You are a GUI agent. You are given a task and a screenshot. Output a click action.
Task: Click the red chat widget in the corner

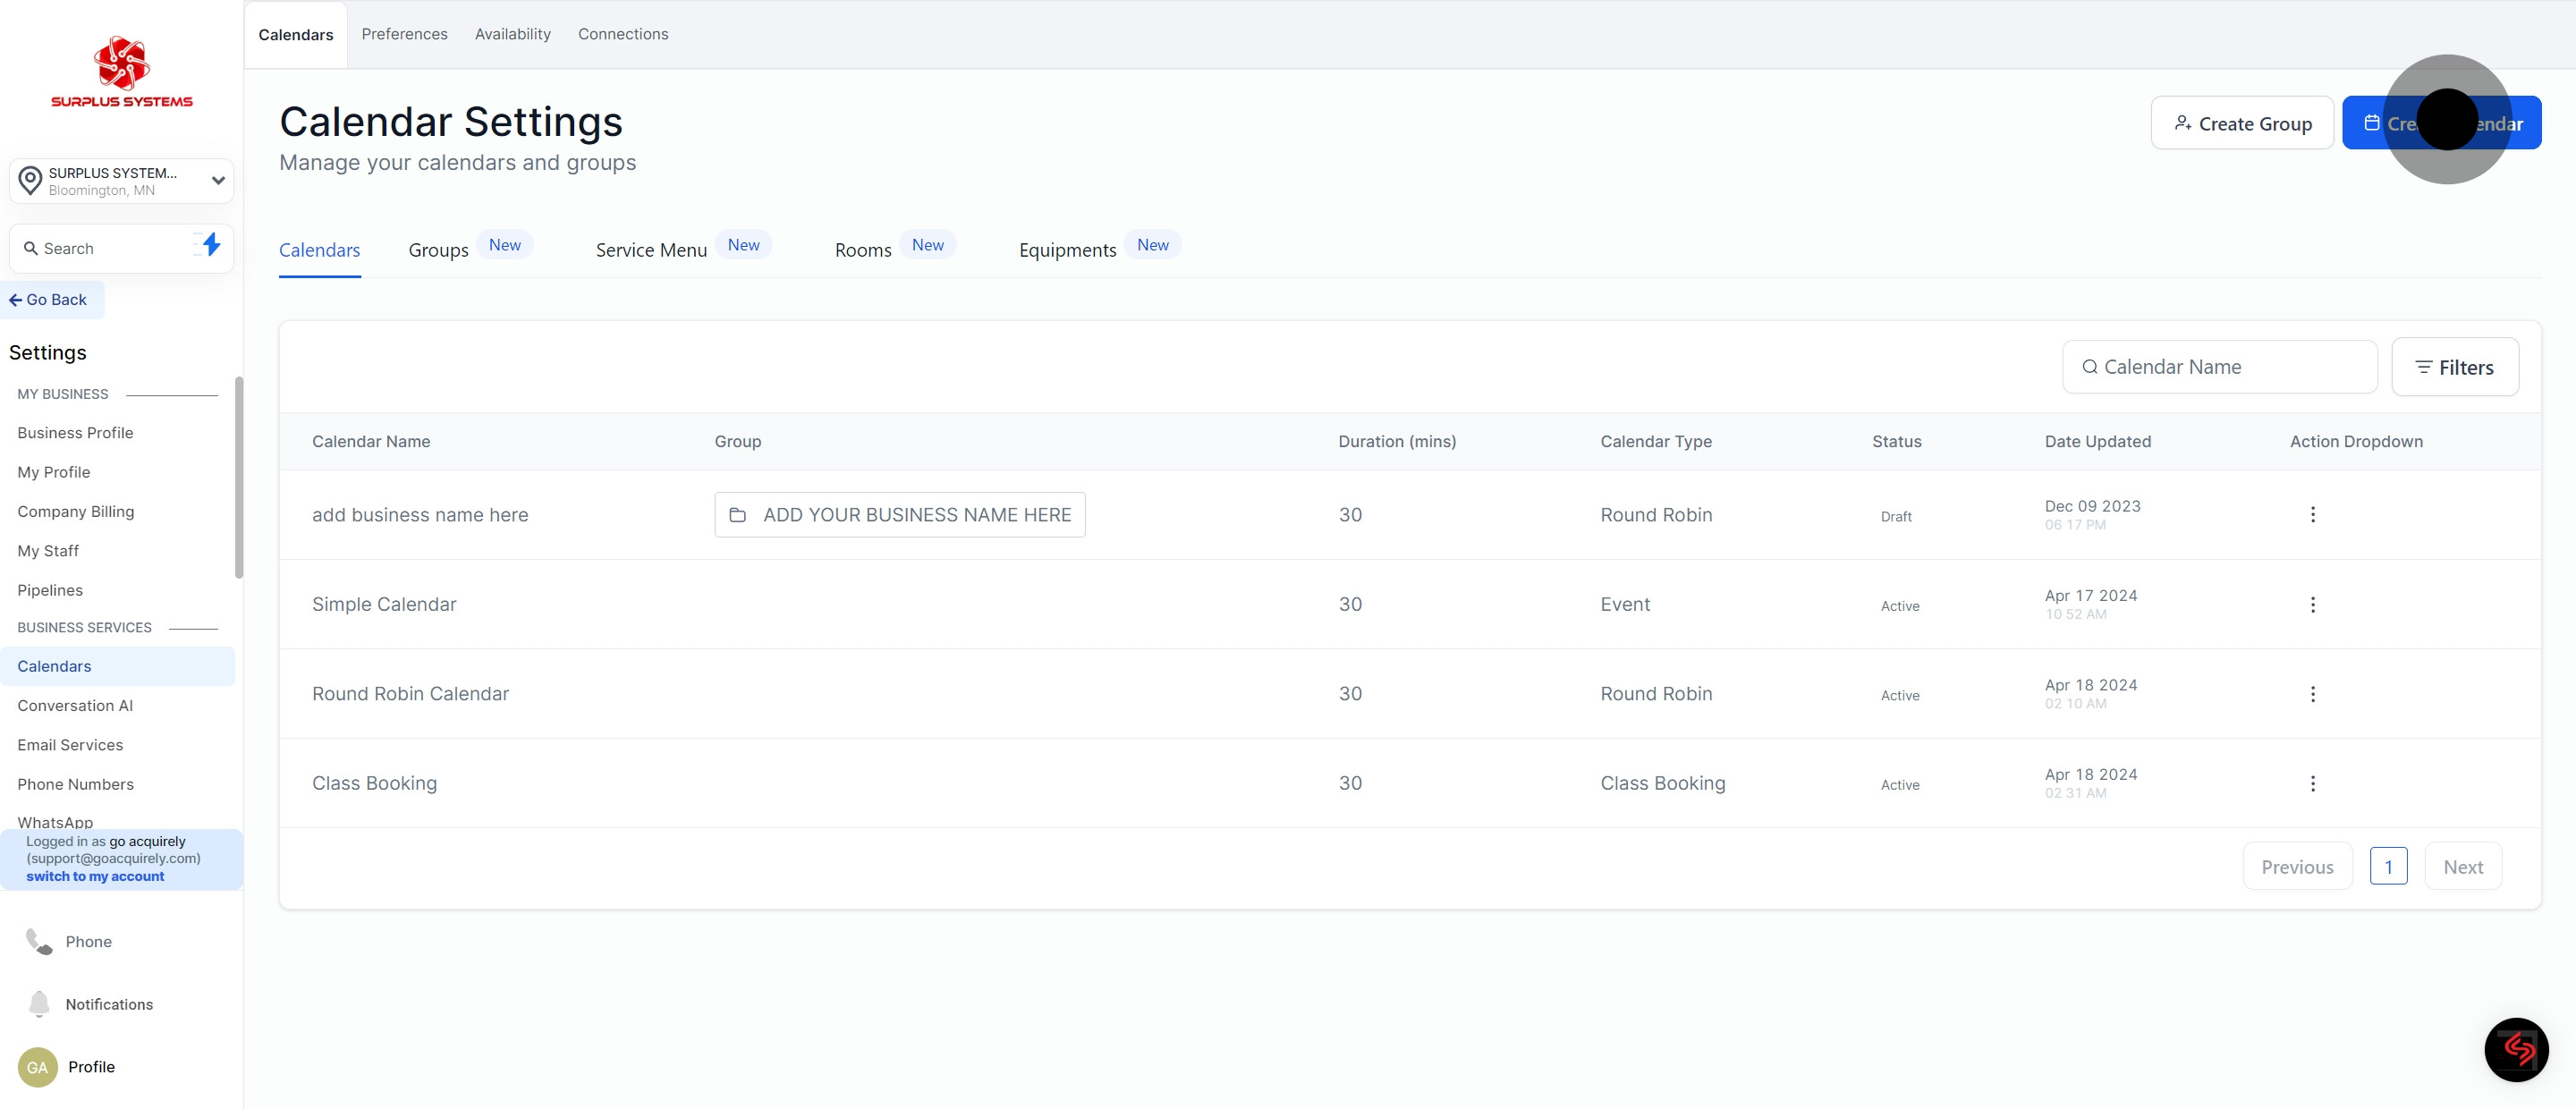2516,1049
